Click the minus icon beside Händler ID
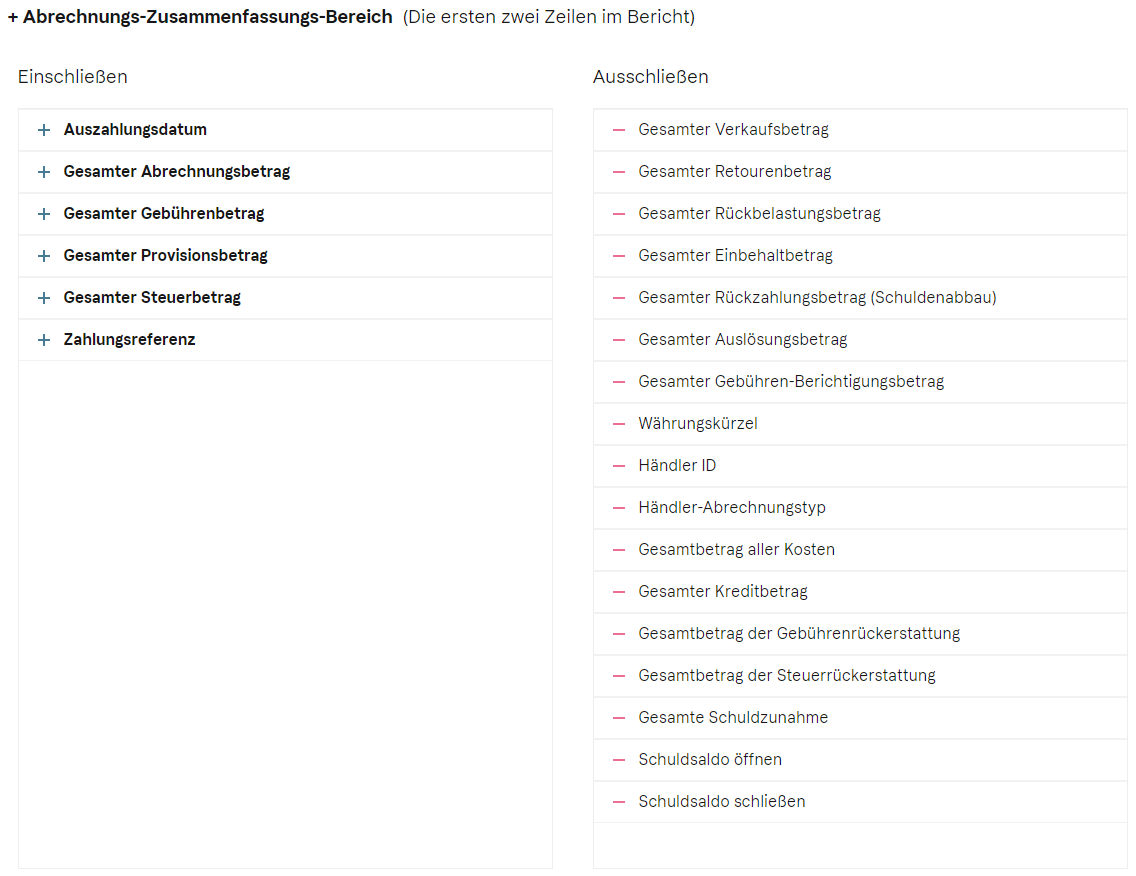The image size is (1136, 876). [x=619, y=466]
